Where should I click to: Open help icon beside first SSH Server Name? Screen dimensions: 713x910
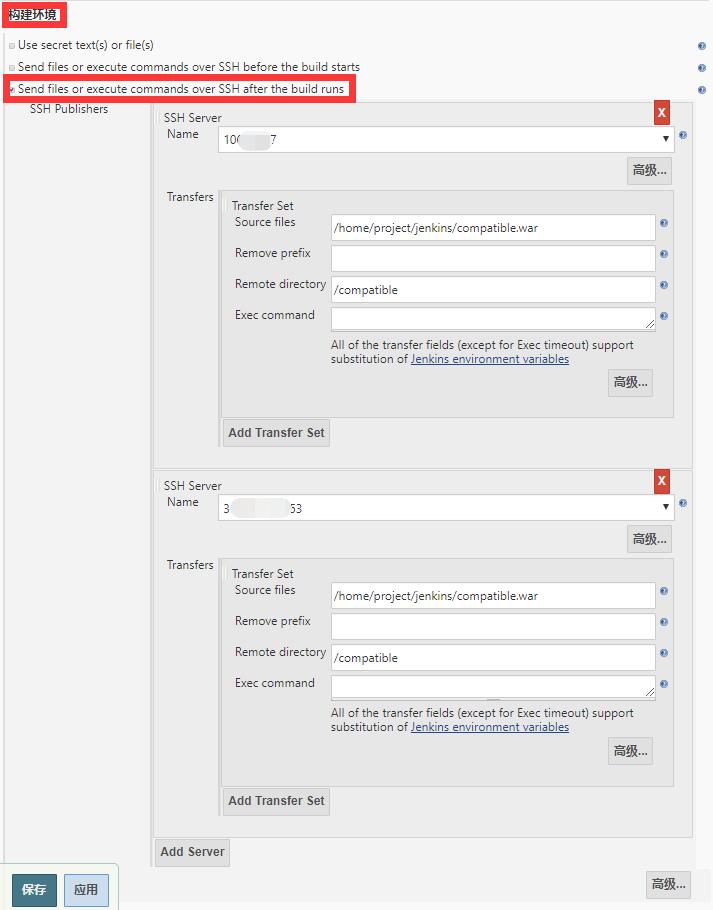pos(683,135)
